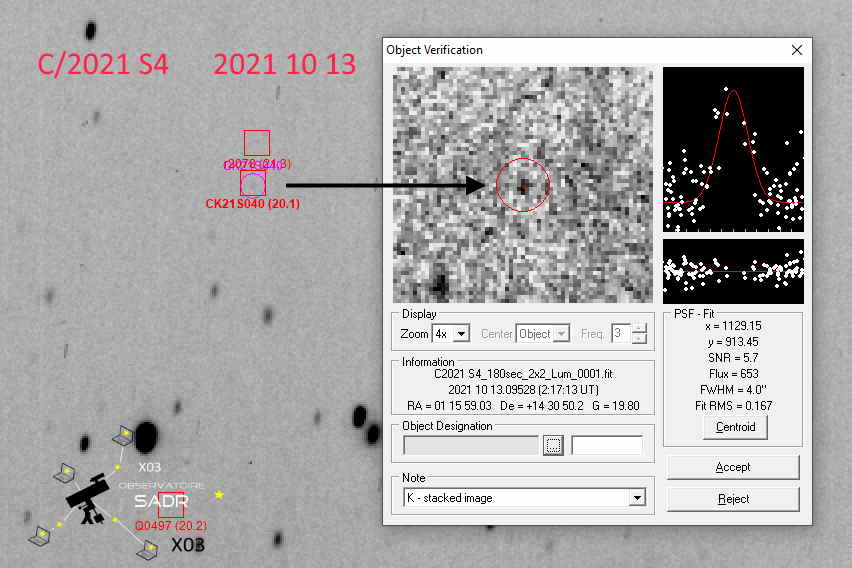Click the Reject button
The height and width of the screenshot is (568, 852).
click(732, 499)
